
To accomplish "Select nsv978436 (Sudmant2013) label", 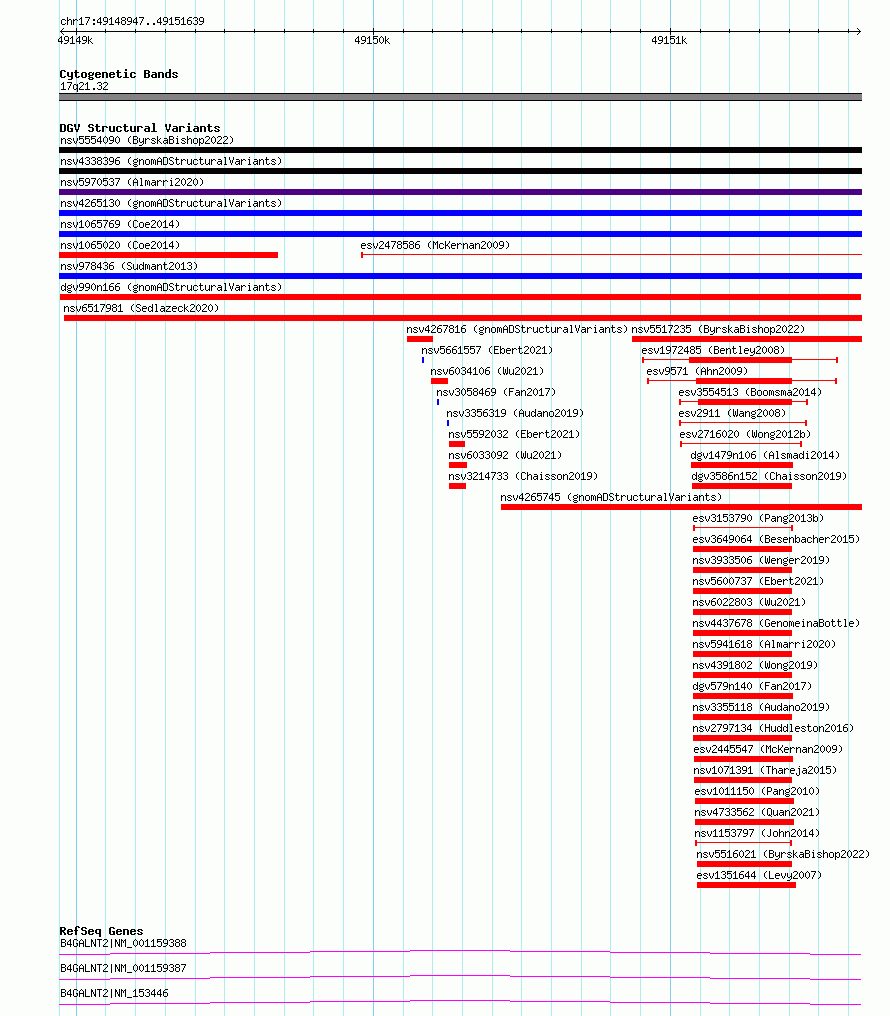I will click(x=129, y=266).
